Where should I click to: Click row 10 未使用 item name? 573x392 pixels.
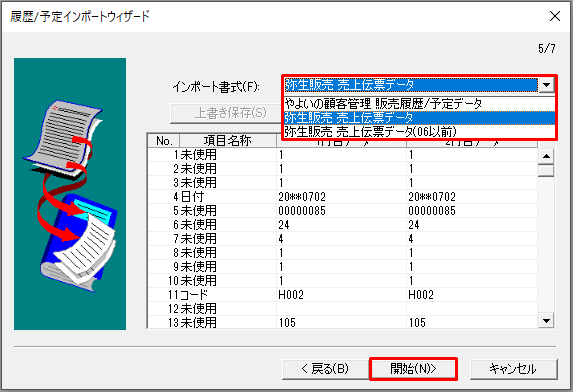[x=199, y=281]
